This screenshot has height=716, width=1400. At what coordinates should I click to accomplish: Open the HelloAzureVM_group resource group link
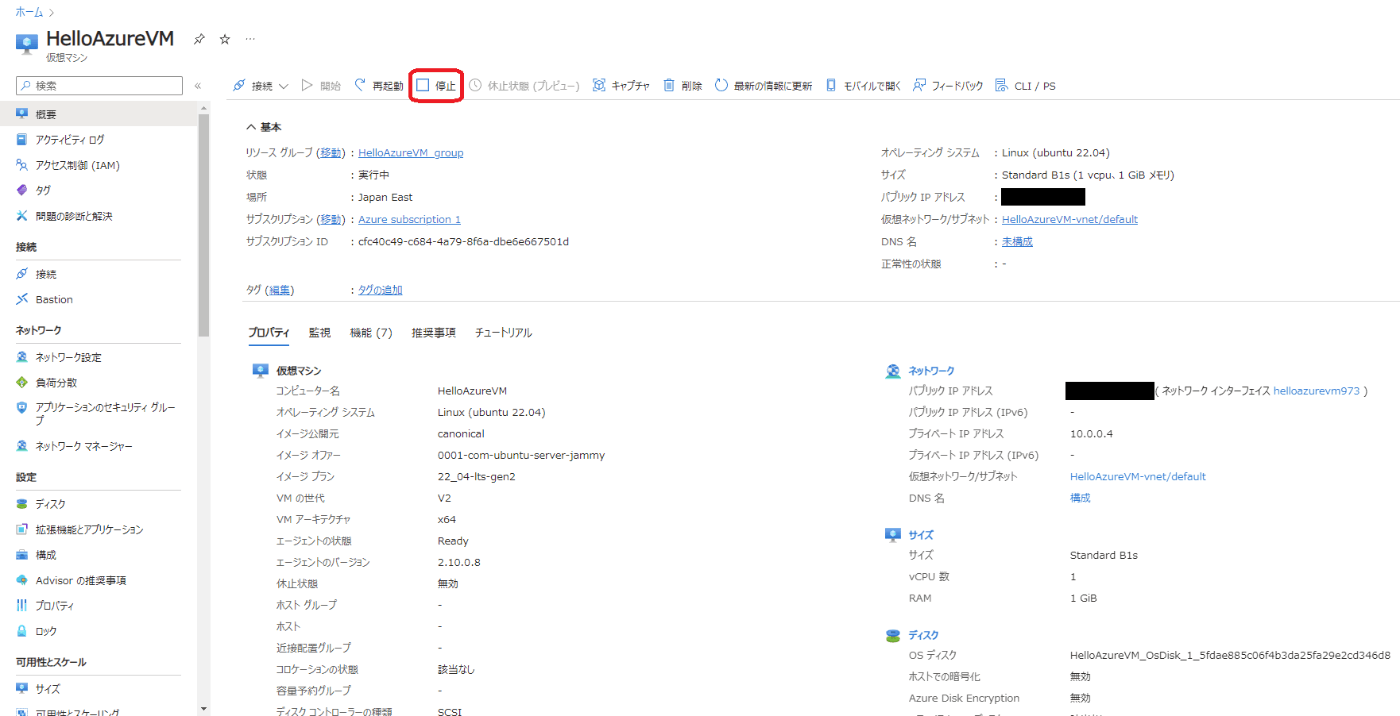pyautogui.click(x=410, y=153)
